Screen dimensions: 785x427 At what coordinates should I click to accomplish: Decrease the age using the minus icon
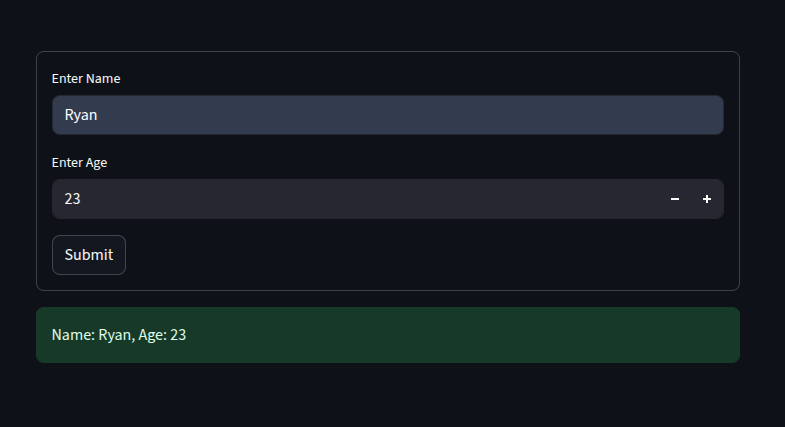click(674, 199)
